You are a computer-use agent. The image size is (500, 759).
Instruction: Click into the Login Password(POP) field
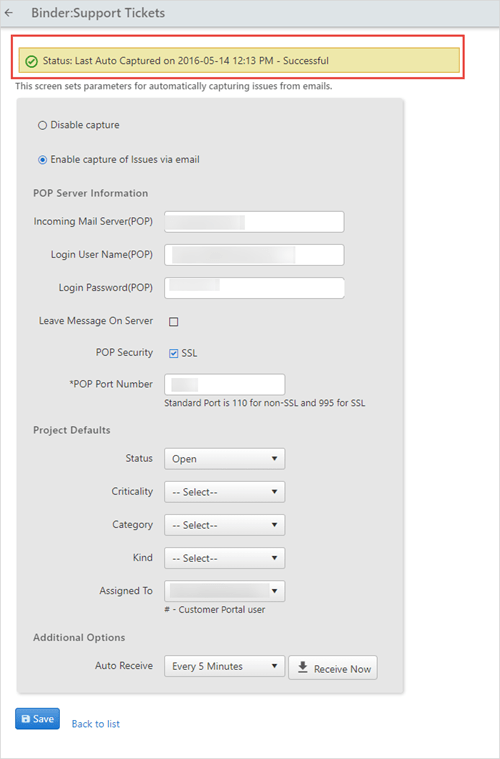254,288
